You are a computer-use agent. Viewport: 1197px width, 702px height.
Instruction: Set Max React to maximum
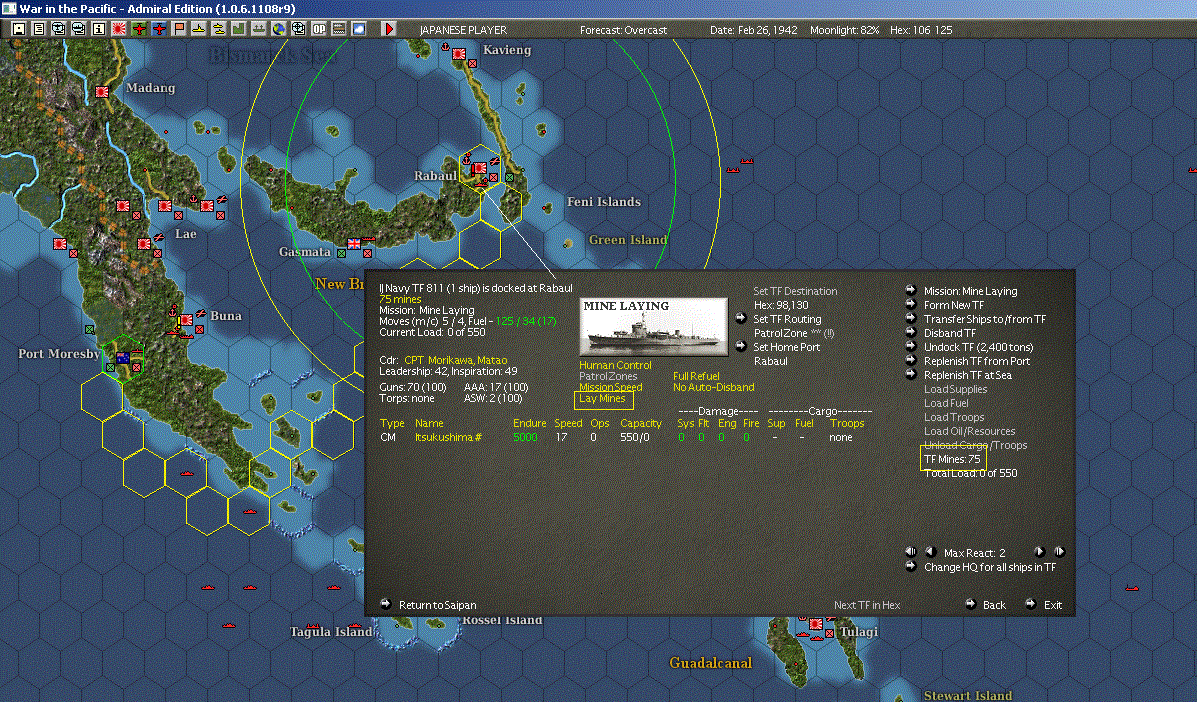pyautogui.click(x=1059, y=552)
